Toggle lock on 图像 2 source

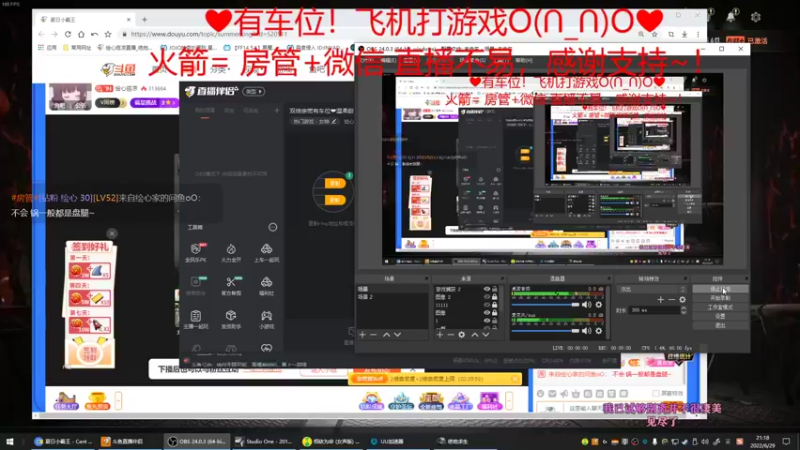494,297
